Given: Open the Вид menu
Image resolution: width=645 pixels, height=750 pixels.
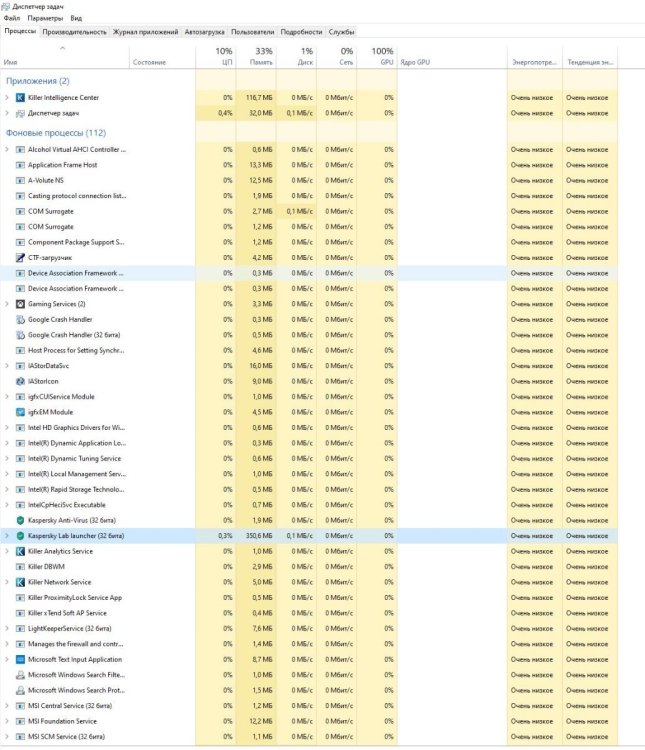Looking at the screenshot, I should pyautogui.click(x=76, y=18).
